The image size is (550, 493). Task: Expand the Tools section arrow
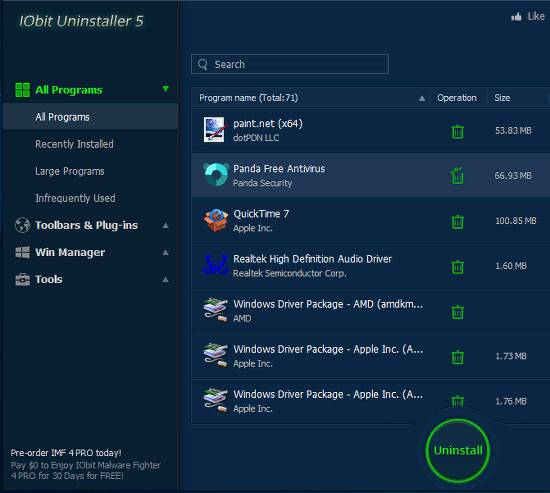166,280
